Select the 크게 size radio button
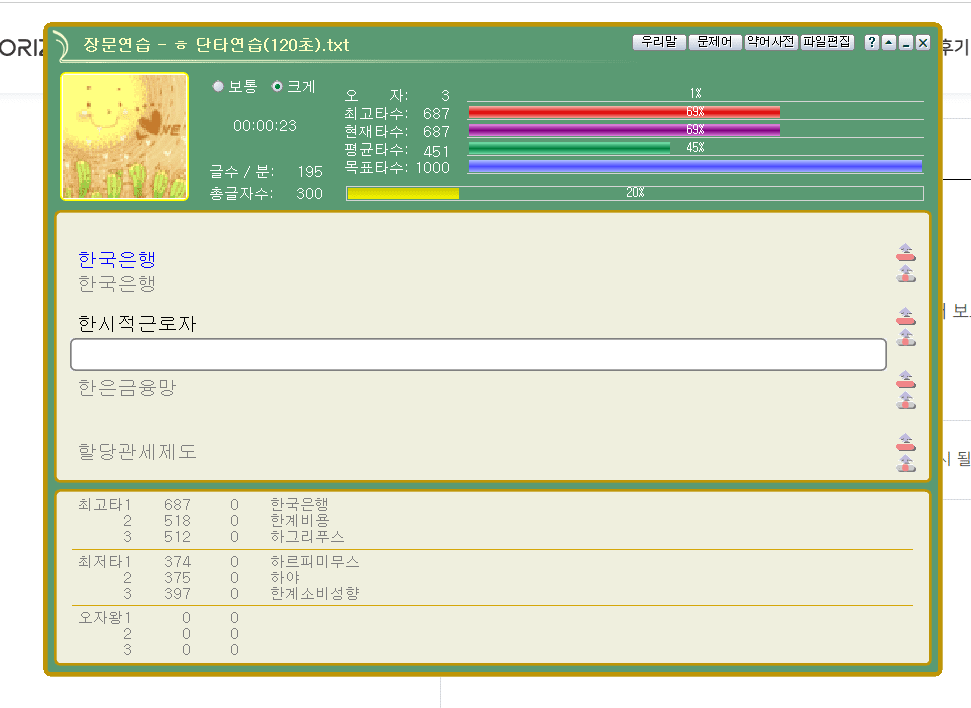Viewport: 971px width, 708px height. (x=278, y=87)
